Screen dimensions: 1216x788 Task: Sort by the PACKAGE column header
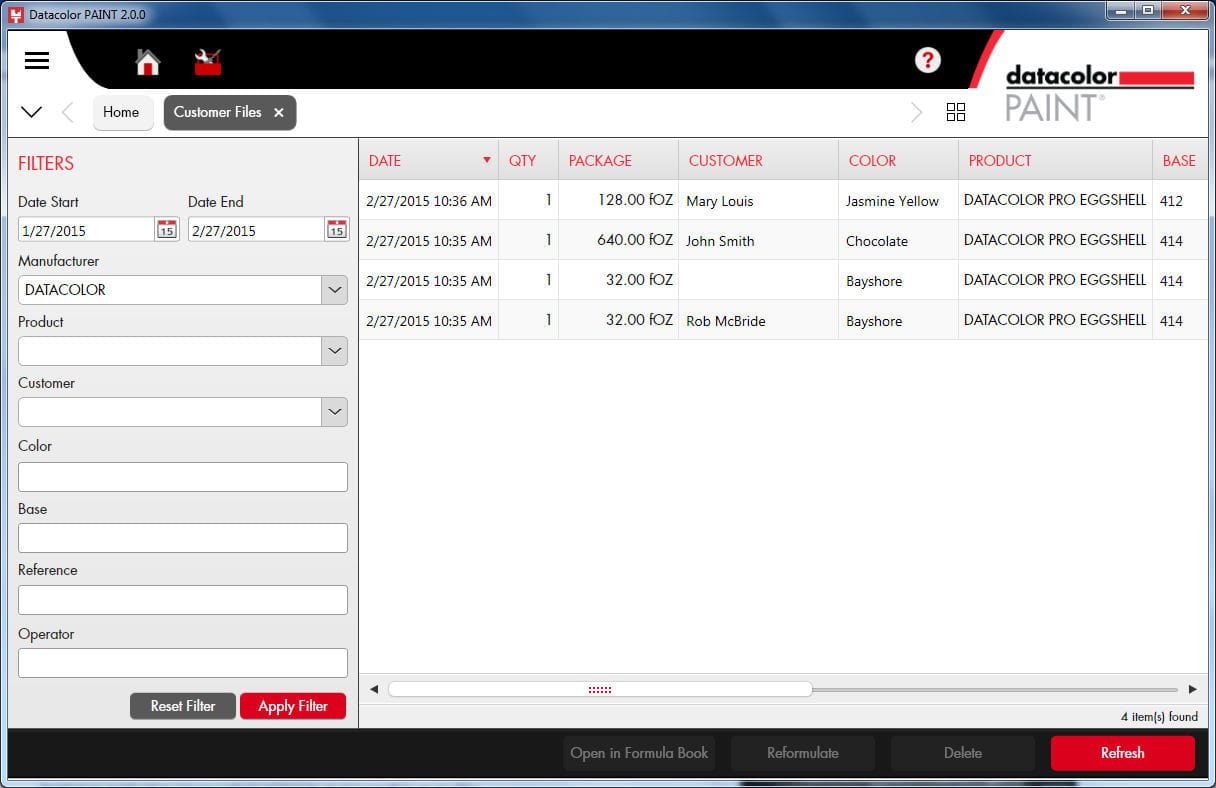click(x=618, y=160)
